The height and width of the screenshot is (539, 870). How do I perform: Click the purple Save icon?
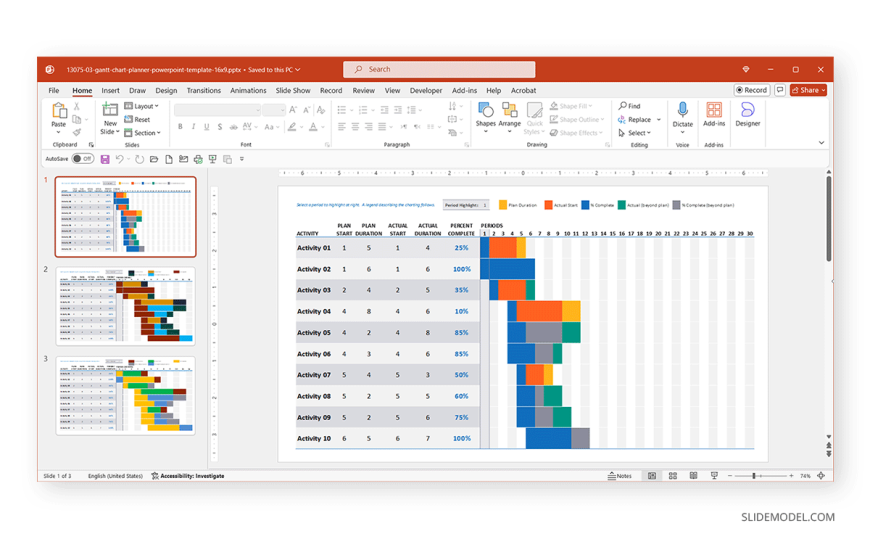[x=105, y=159]
